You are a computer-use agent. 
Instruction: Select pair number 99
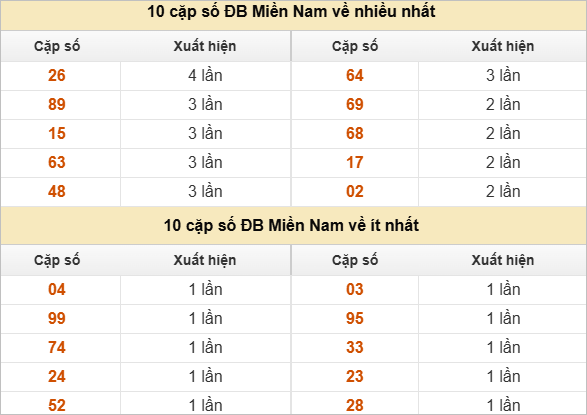pyautogui.click(x=57, y=318)
